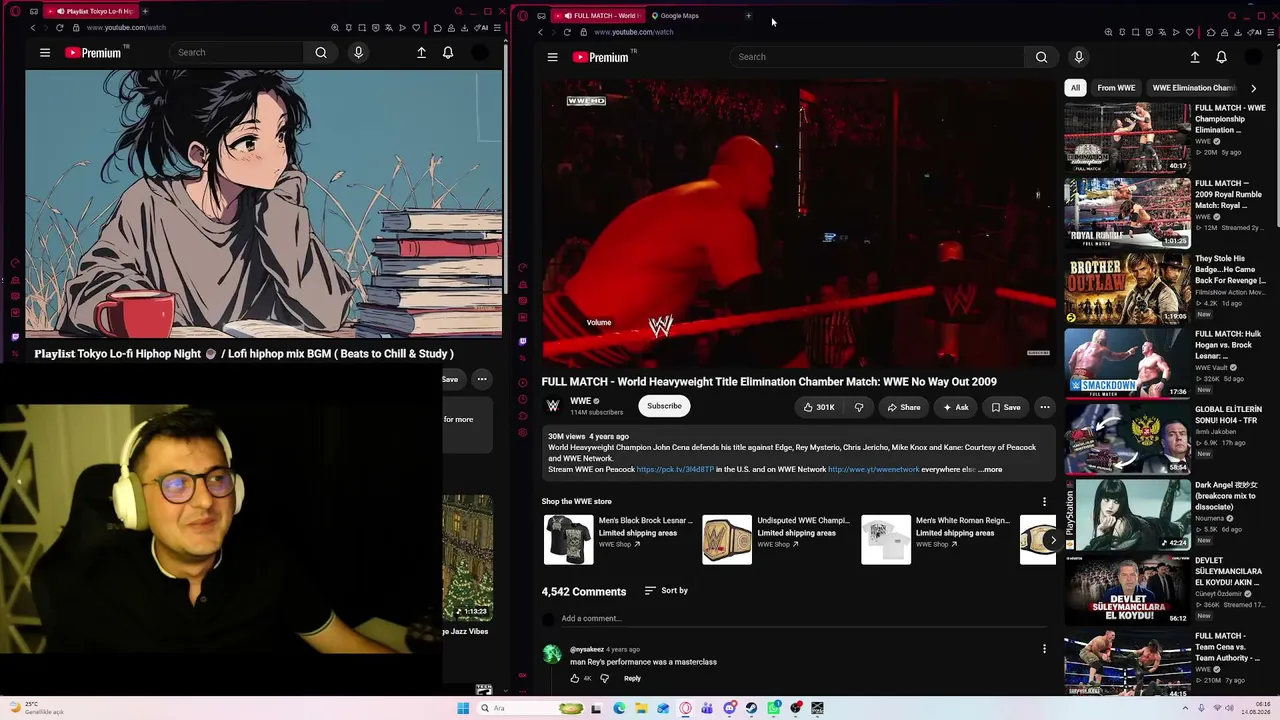
Task: Open notifications bell in left YouTube window
Action: [x=448, y=53]
